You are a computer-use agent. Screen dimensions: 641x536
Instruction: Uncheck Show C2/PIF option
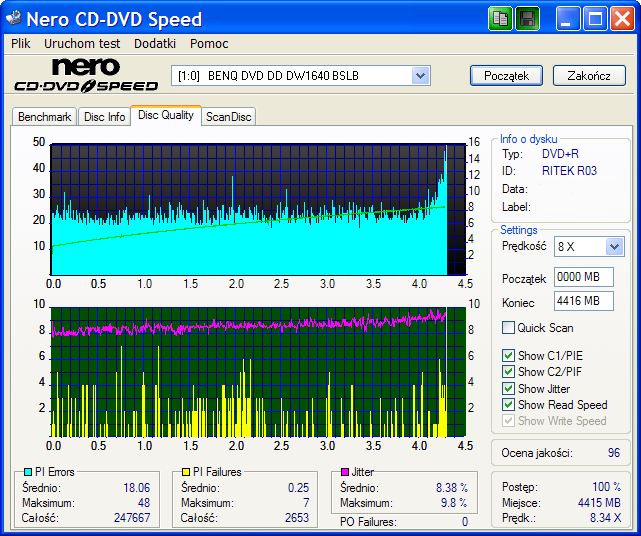pyautogui.click(x=508, y=372)
